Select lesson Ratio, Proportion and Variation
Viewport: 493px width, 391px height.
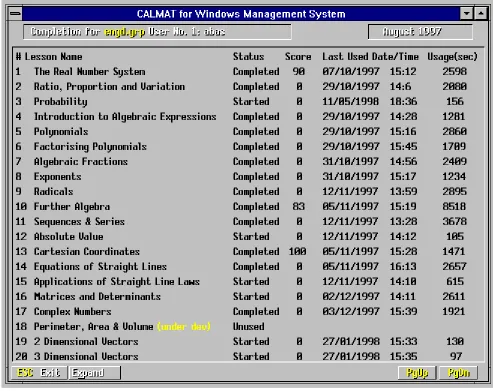(109, 87)
